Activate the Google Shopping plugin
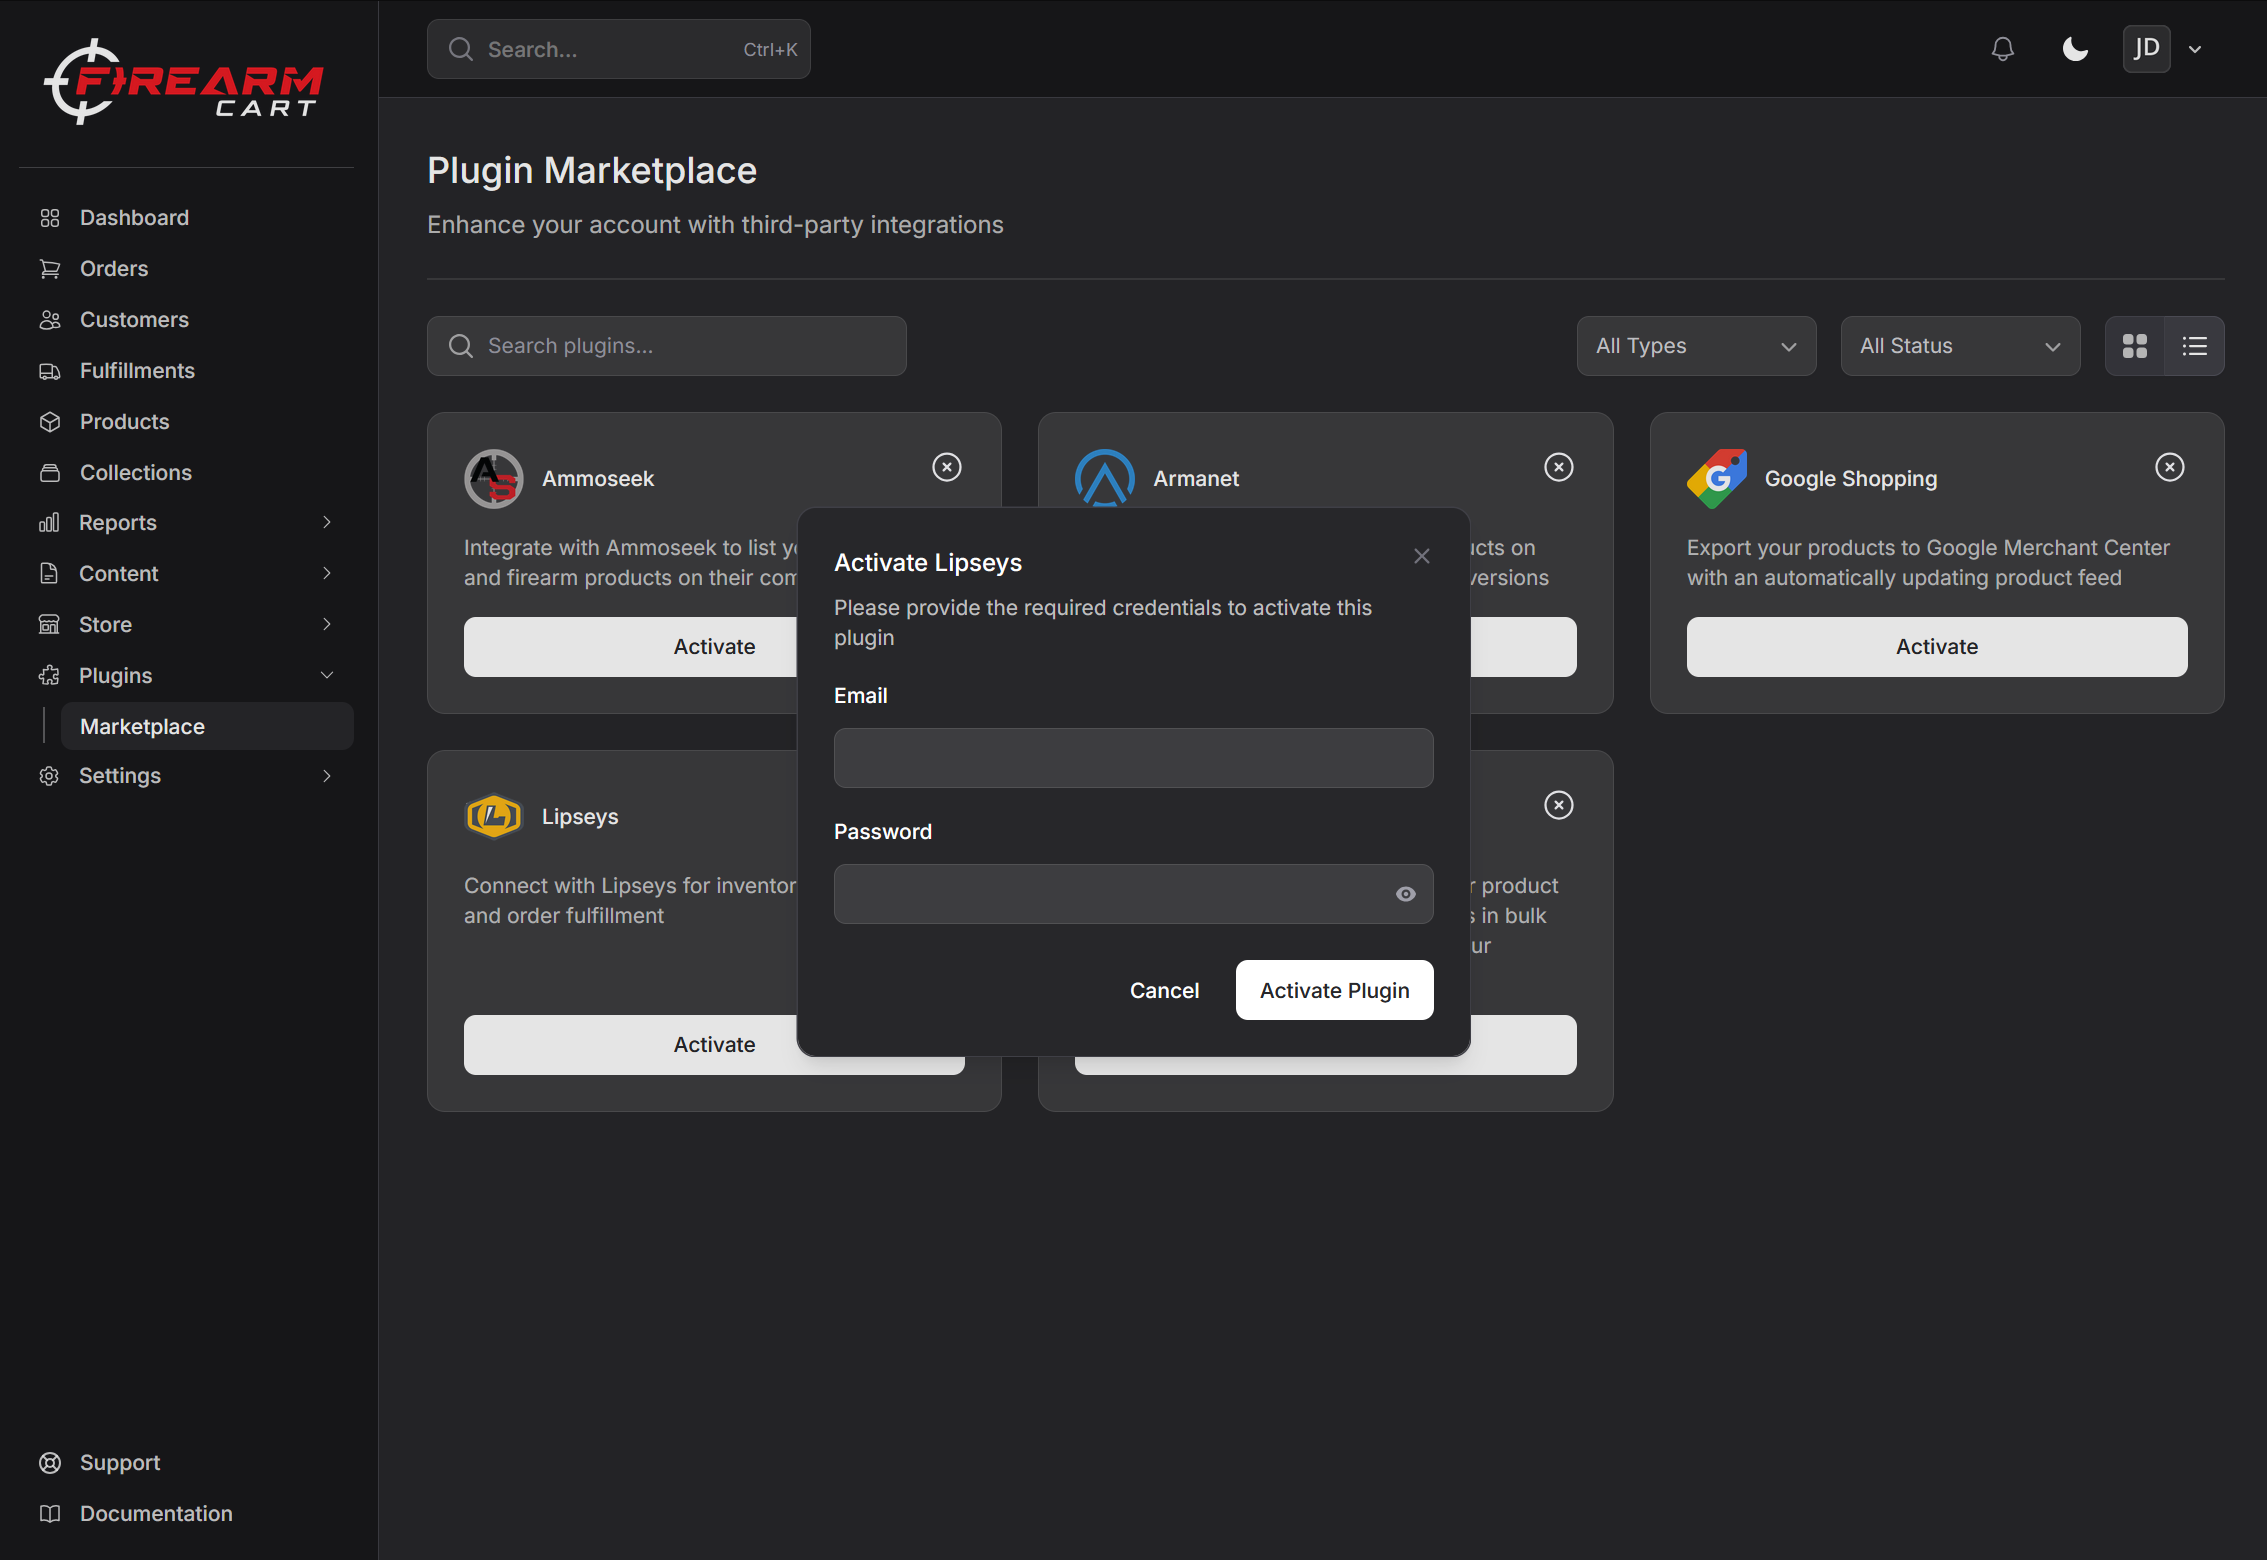The width and height of the screenshot is (2267, 1560). [x=1937, y=647]
